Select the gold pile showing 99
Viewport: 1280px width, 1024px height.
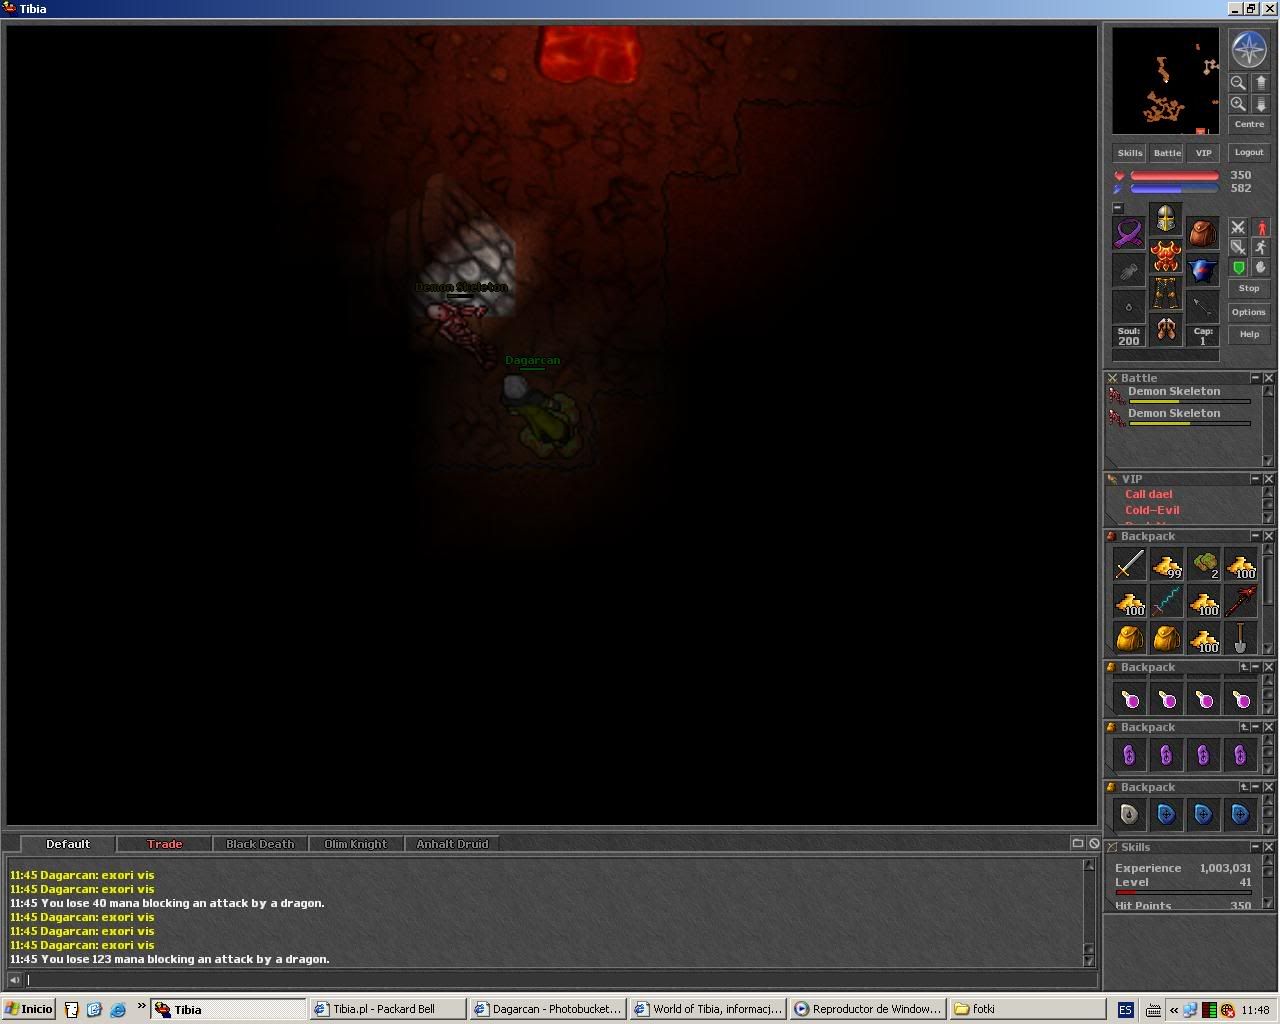coord(1166,565)
